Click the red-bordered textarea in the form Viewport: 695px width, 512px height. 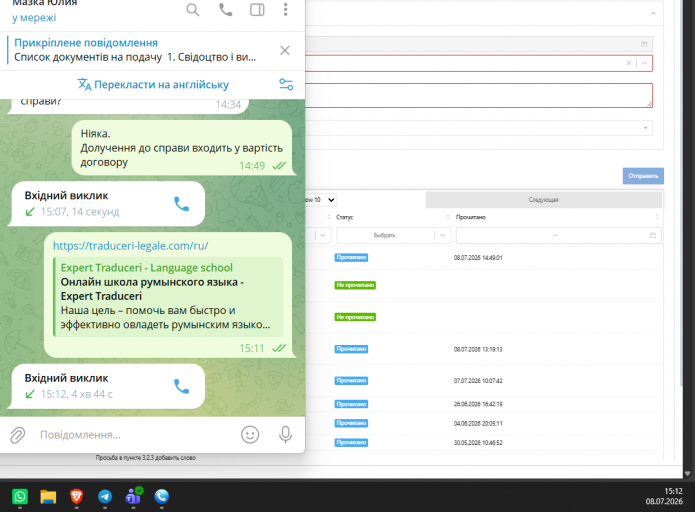478,95
